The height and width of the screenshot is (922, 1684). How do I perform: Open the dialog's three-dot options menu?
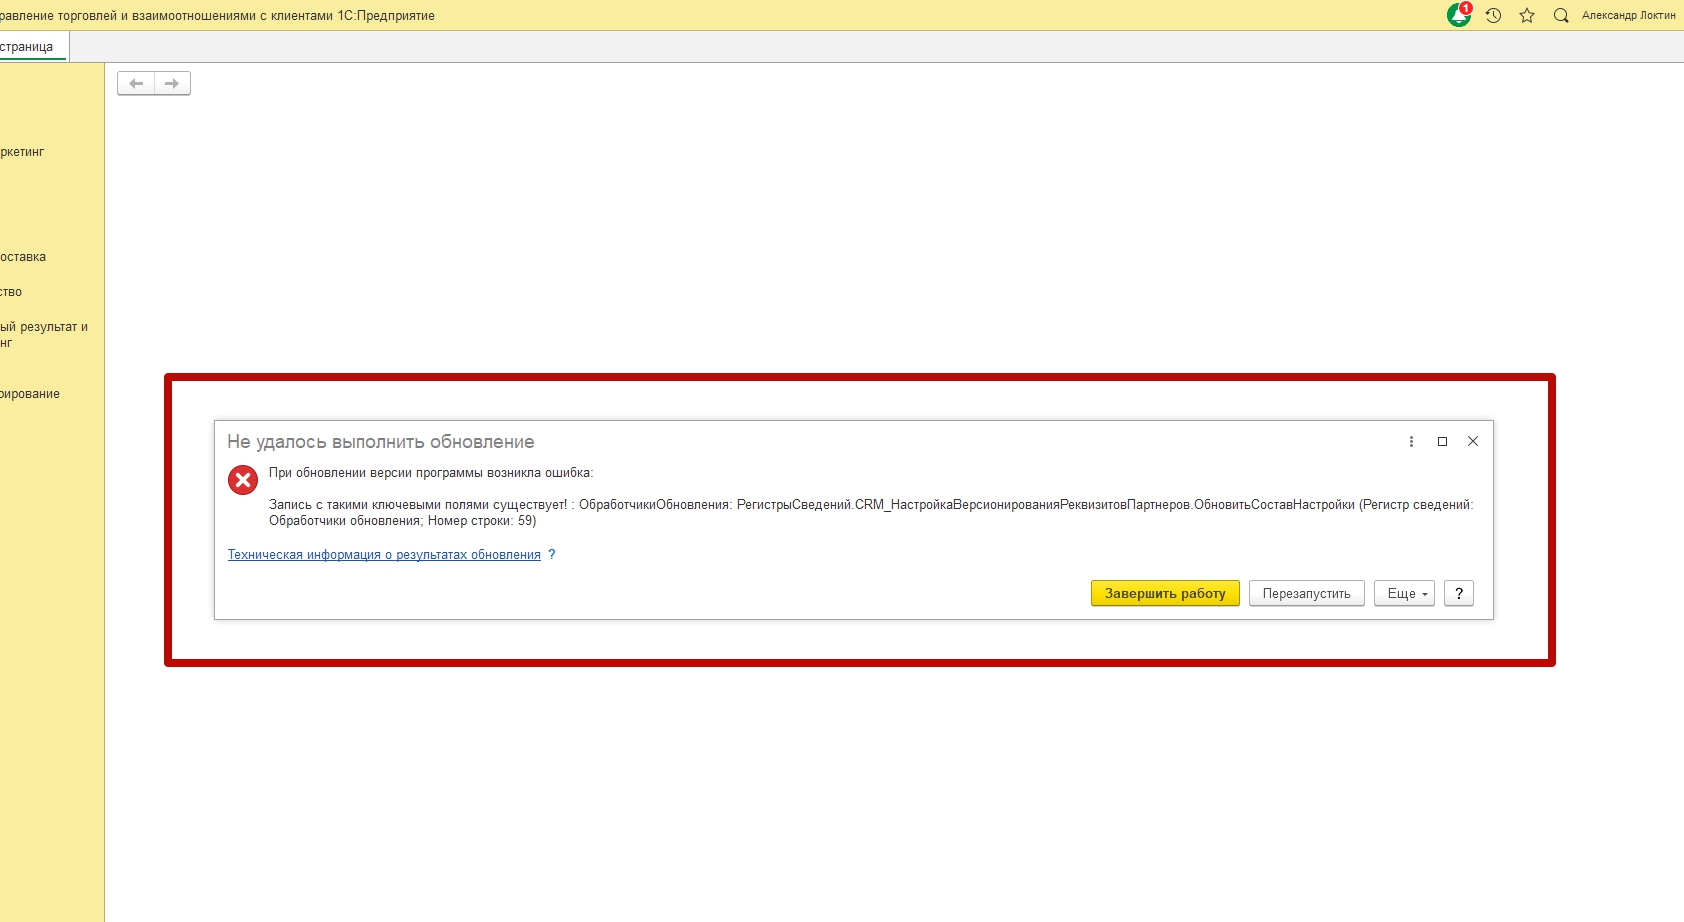(1411, 441)
